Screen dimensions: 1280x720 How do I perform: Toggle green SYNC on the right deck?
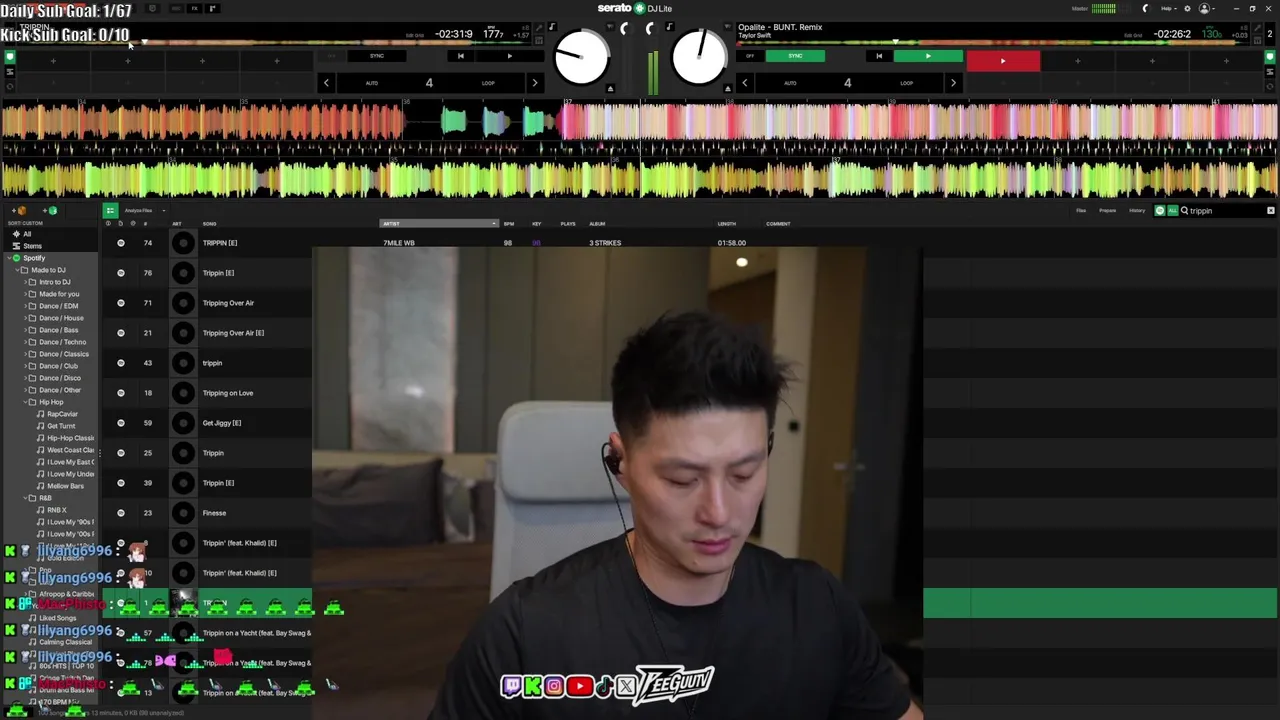(795, 56)
